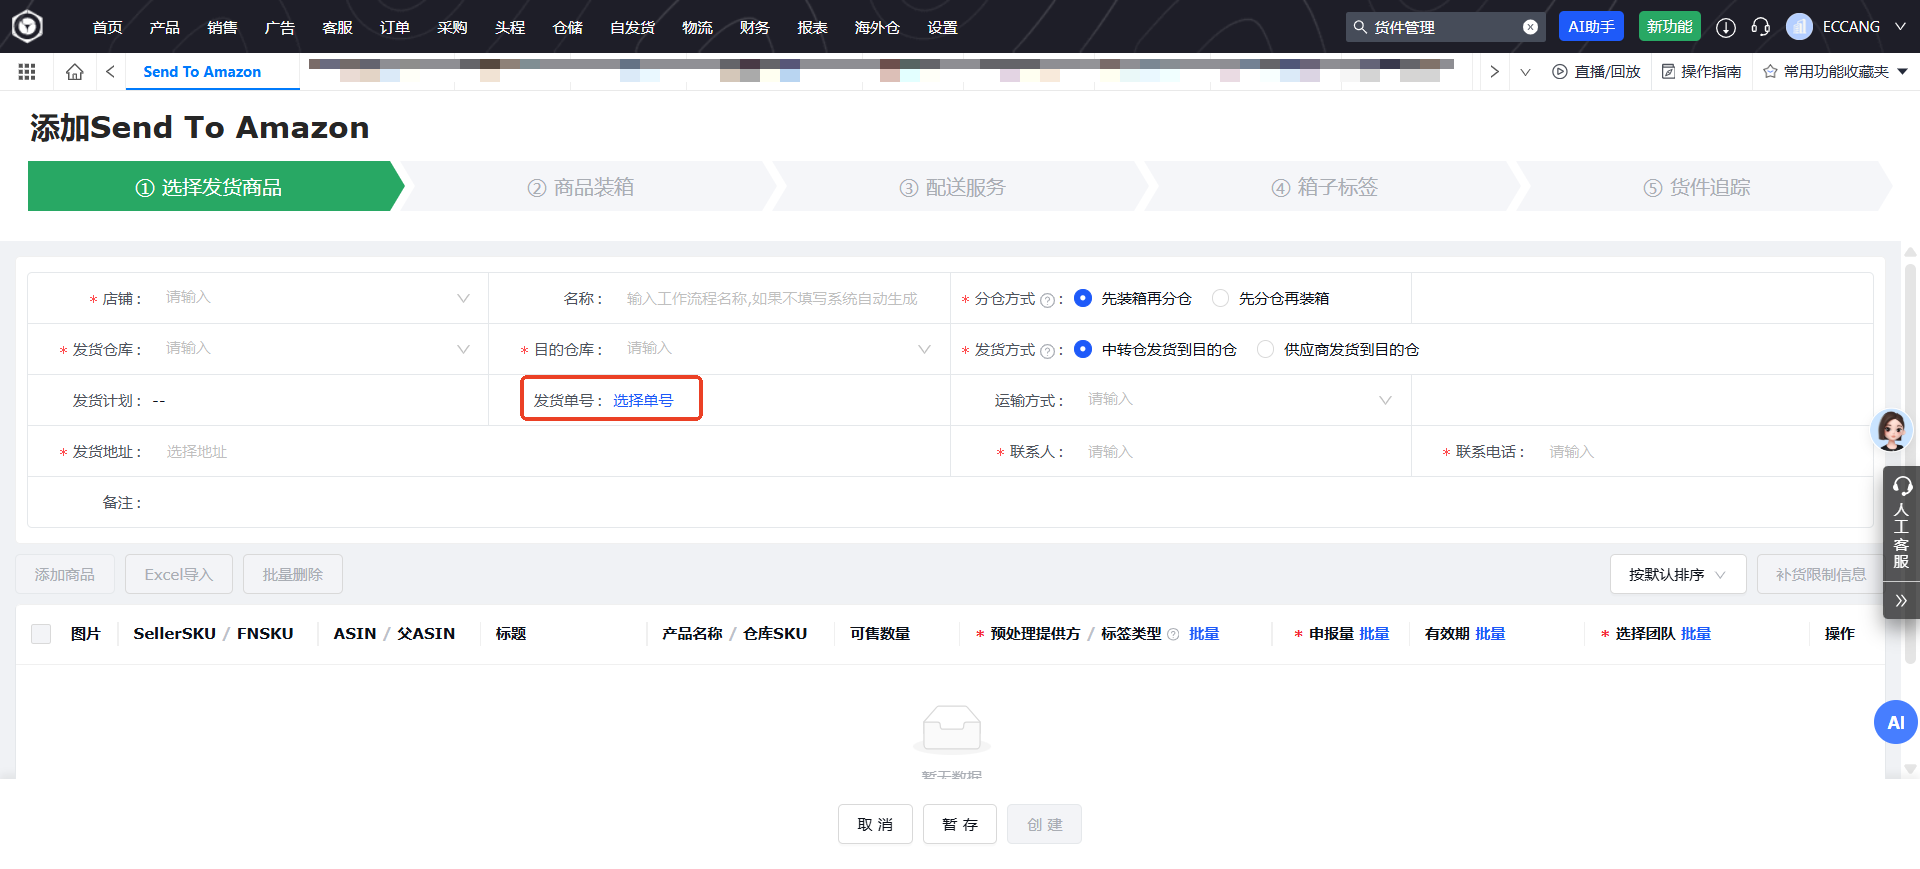The image size is (1920, 869).
Task: Open the download center icon
Action: (1726, 27)
